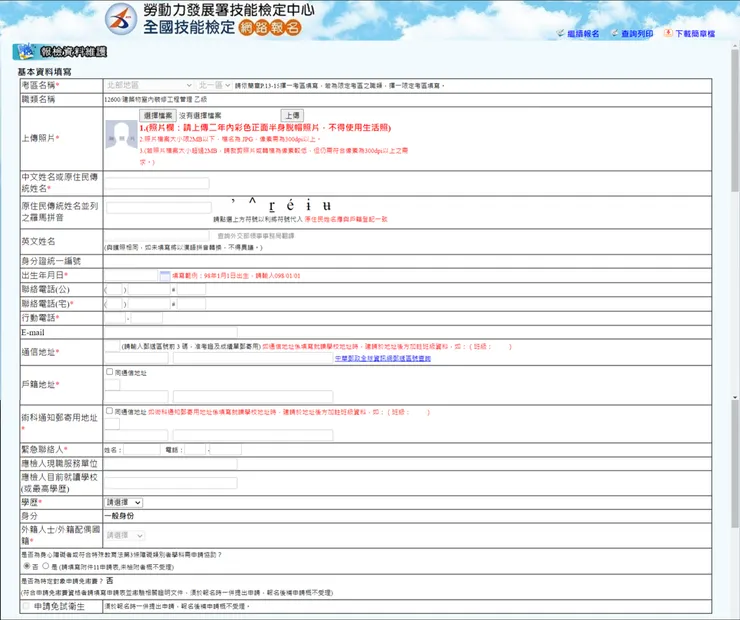Insert the caret ^ symbol character
The height and width of the screenshot is (620, 740).
pos(252,203)
